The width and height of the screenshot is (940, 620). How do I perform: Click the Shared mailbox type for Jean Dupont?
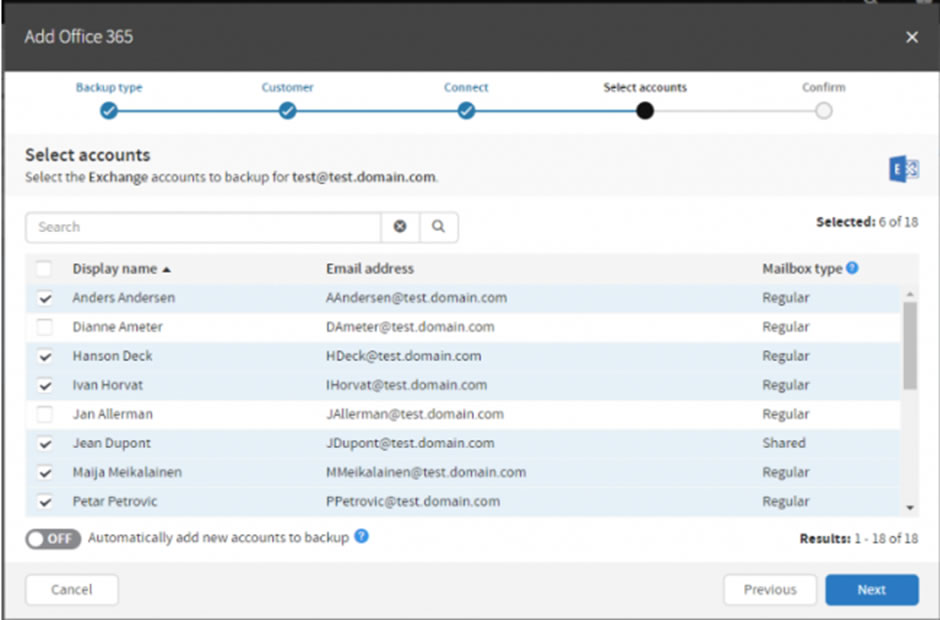784,443
